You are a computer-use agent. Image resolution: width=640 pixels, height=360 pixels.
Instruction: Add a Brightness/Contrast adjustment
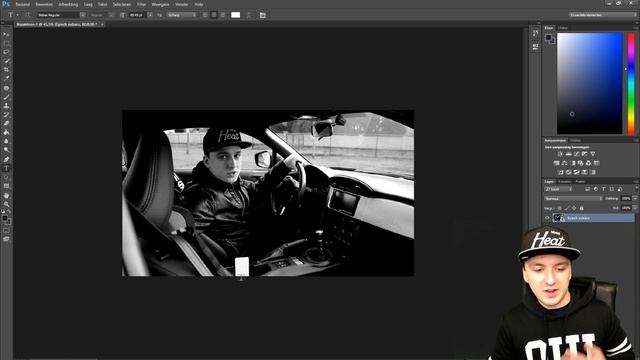click(560, 154)
